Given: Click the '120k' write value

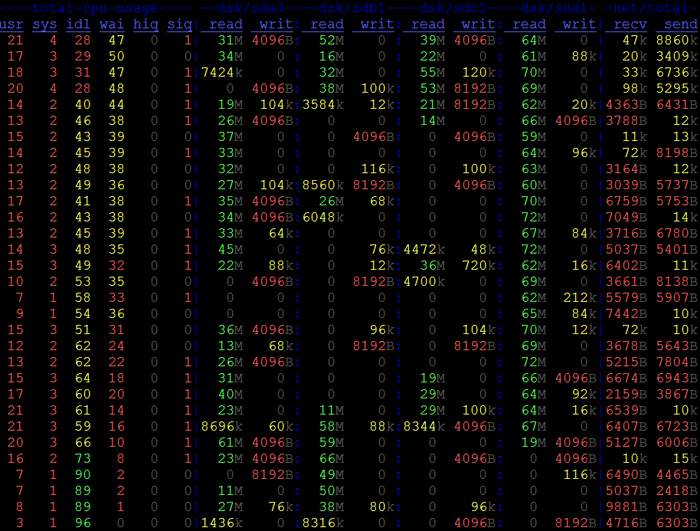Looking at the screenshot, I should pos(479,72).
